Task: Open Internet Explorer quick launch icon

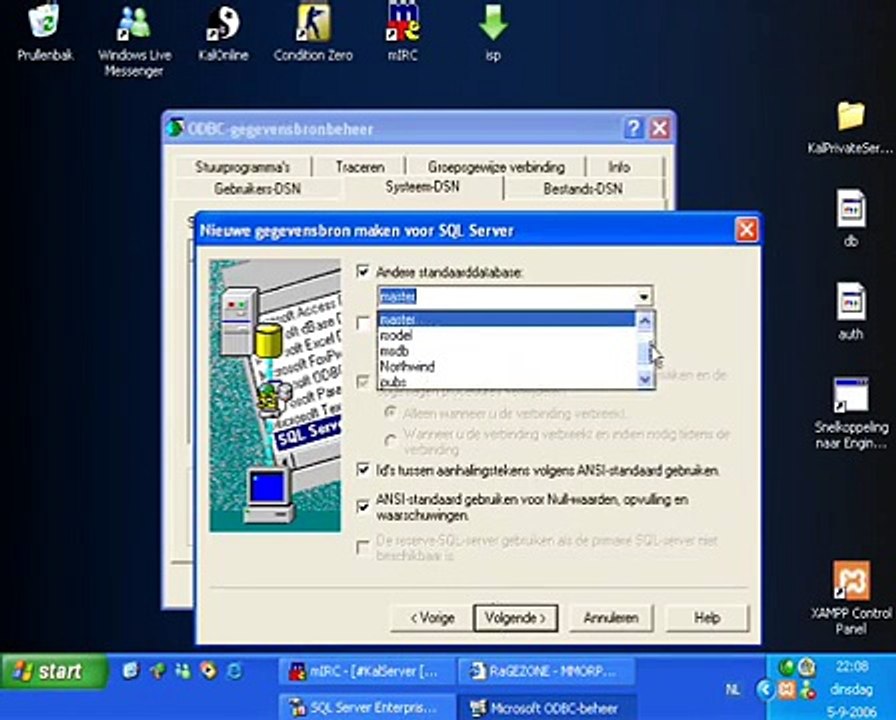Action: click(x=235, y=670)
